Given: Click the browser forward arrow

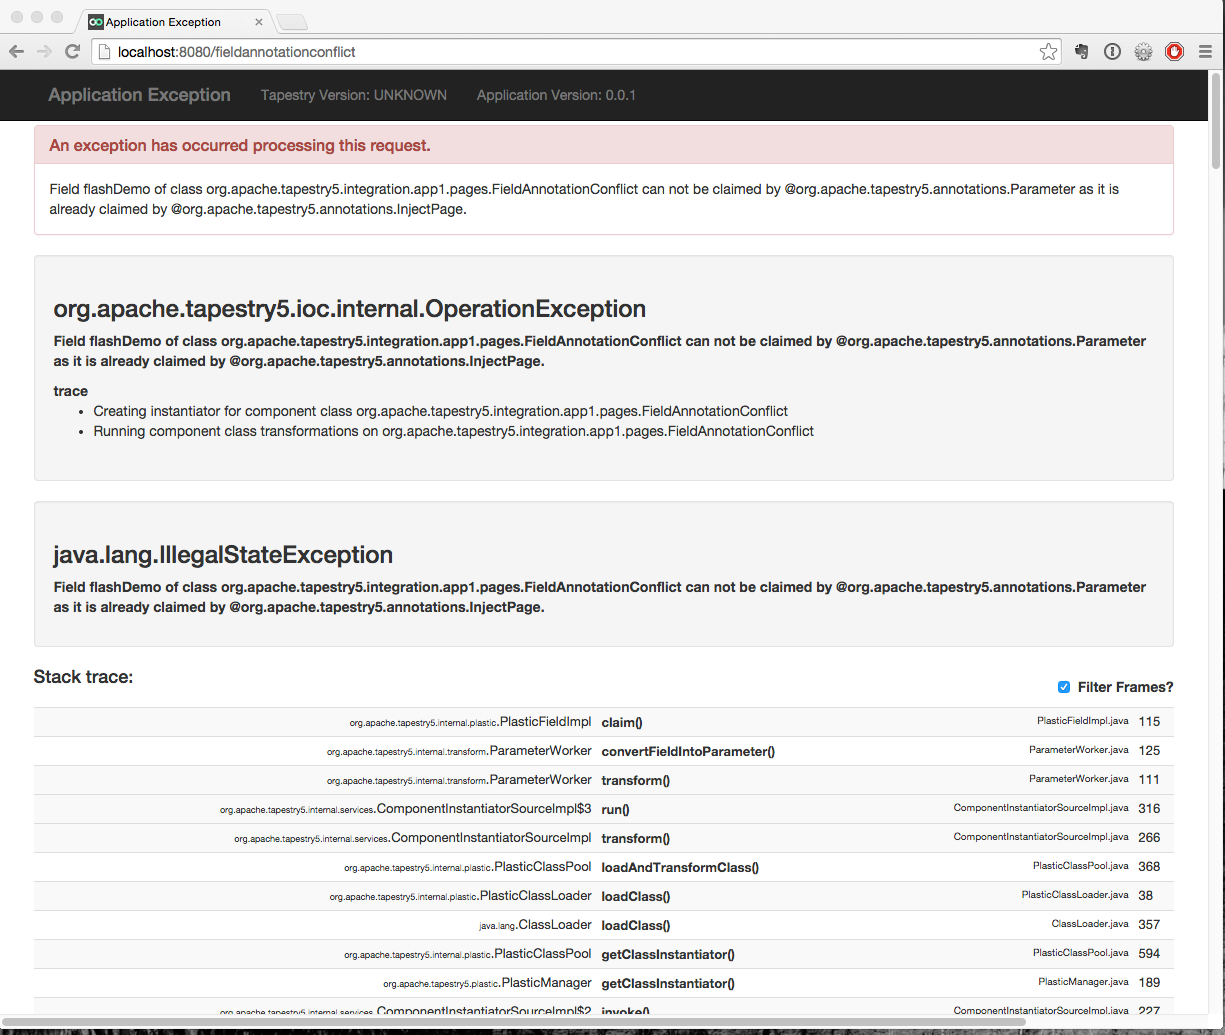Looking at the screenshot, I should point(44,52).
